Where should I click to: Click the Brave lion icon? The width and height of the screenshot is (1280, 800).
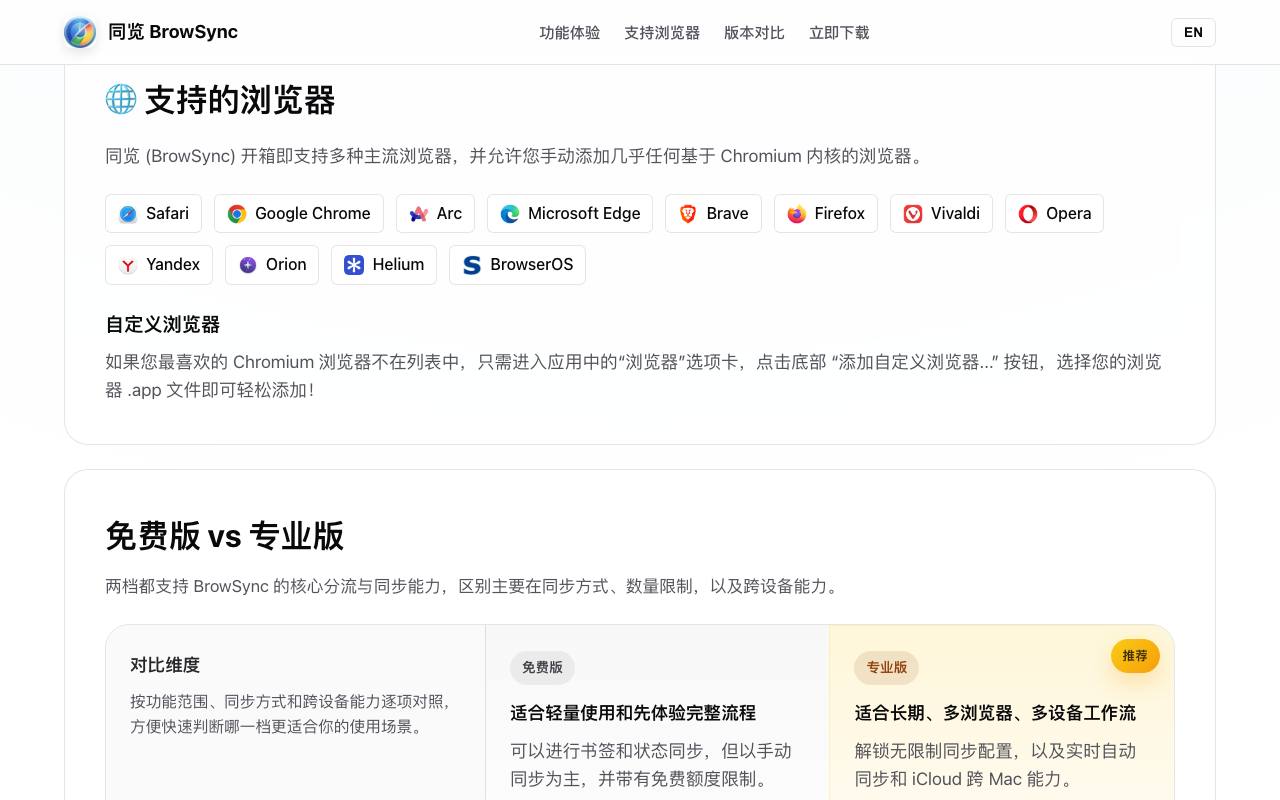(688, 214)
